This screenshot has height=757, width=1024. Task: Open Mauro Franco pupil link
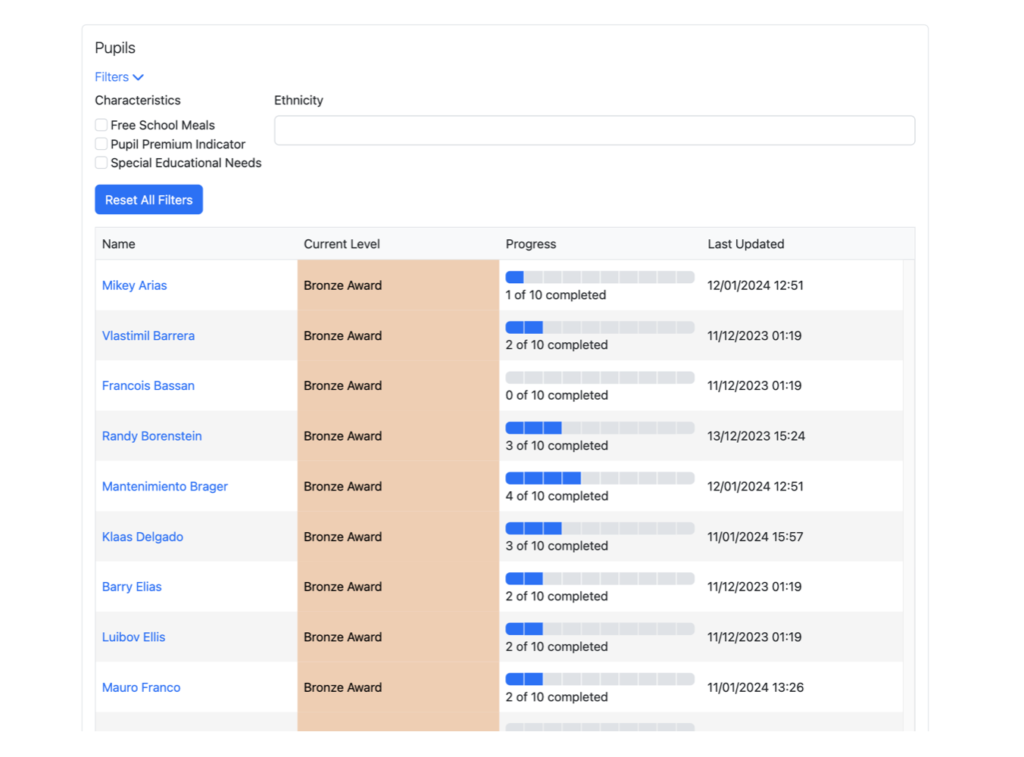point(141,688)
